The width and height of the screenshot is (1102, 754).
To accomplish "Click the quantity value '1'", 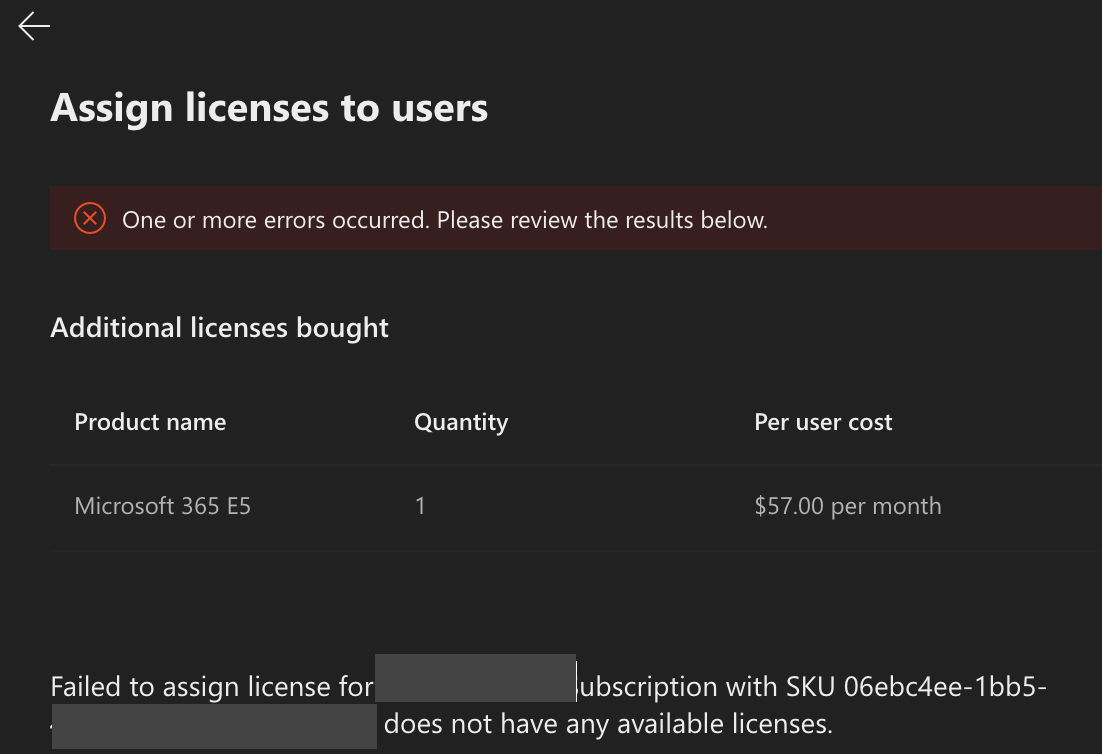I will pos(420,506).
